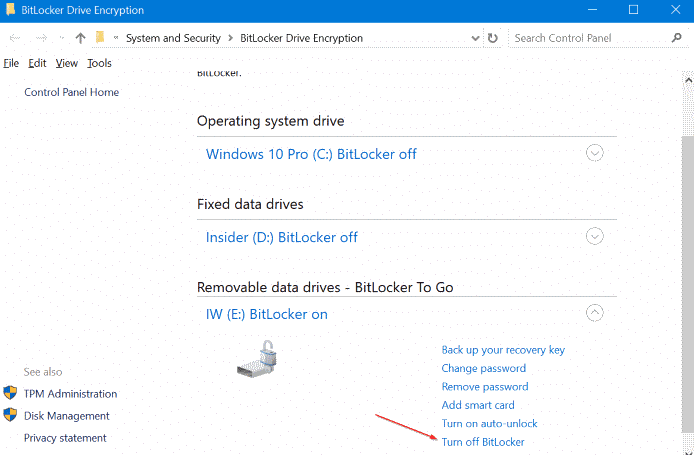Expand Windows 10 Pro (C:) drive section

[595, 153]
